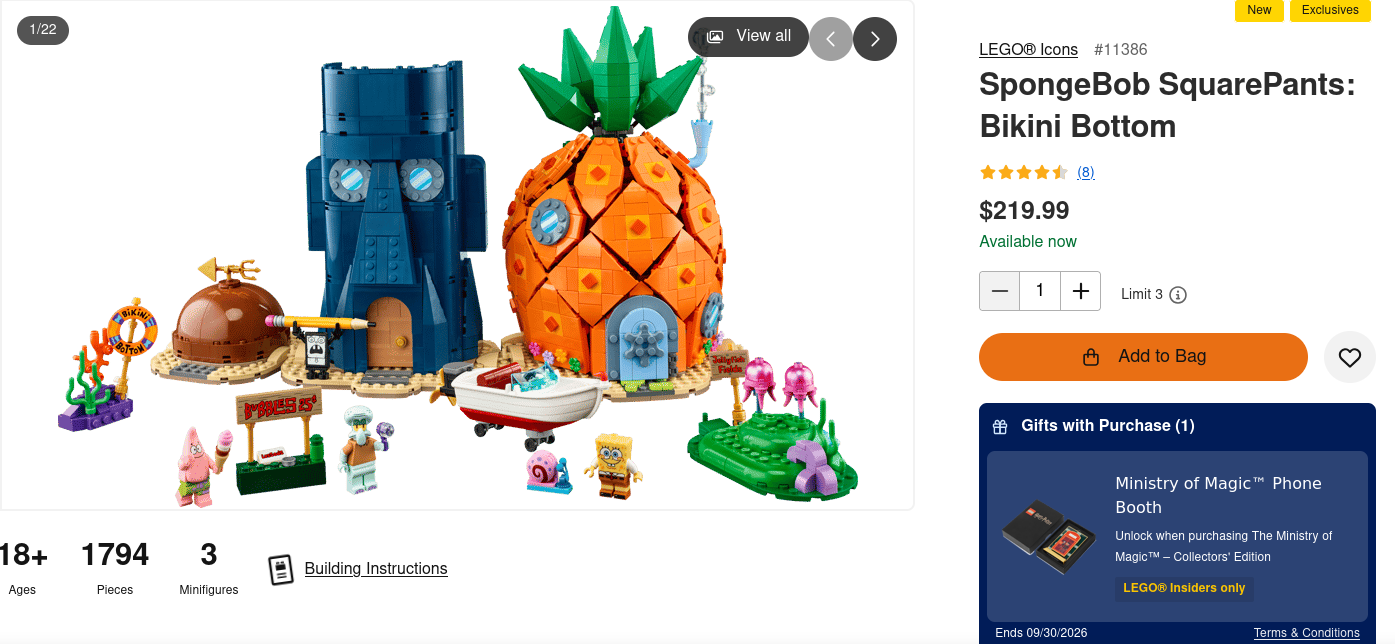Open the 8 customer reviews link
The width and height of the screenshot is (1395, 644).
click(x=1086, y=172)
